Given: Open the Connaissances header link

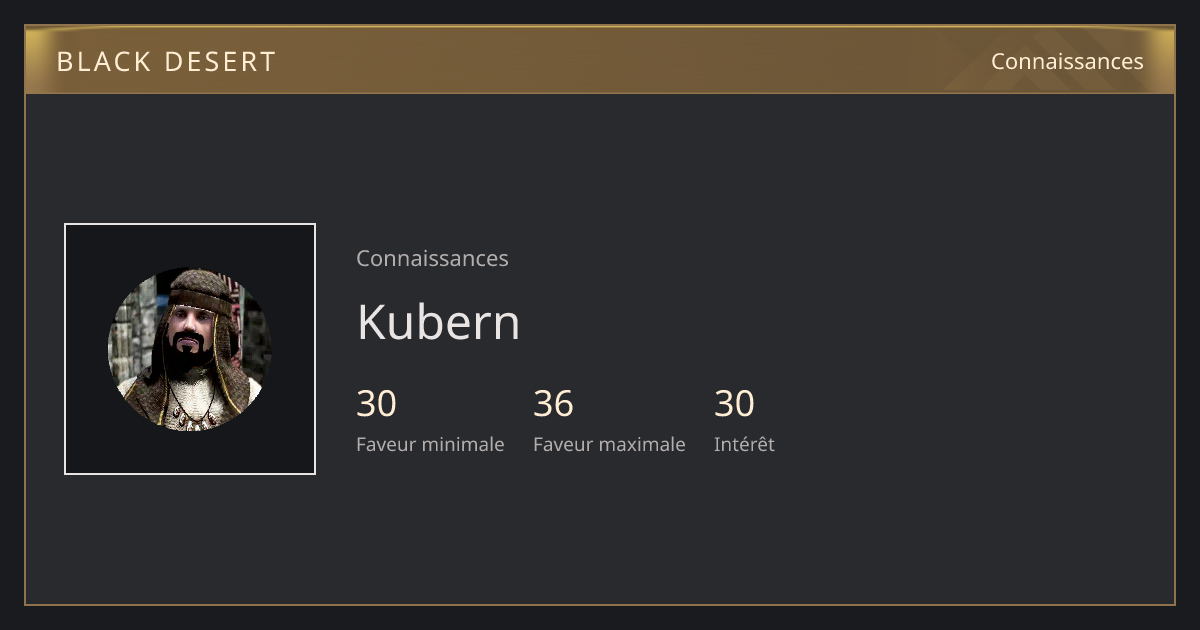Looking at the screenshot, I should (x=1067, y=61).
